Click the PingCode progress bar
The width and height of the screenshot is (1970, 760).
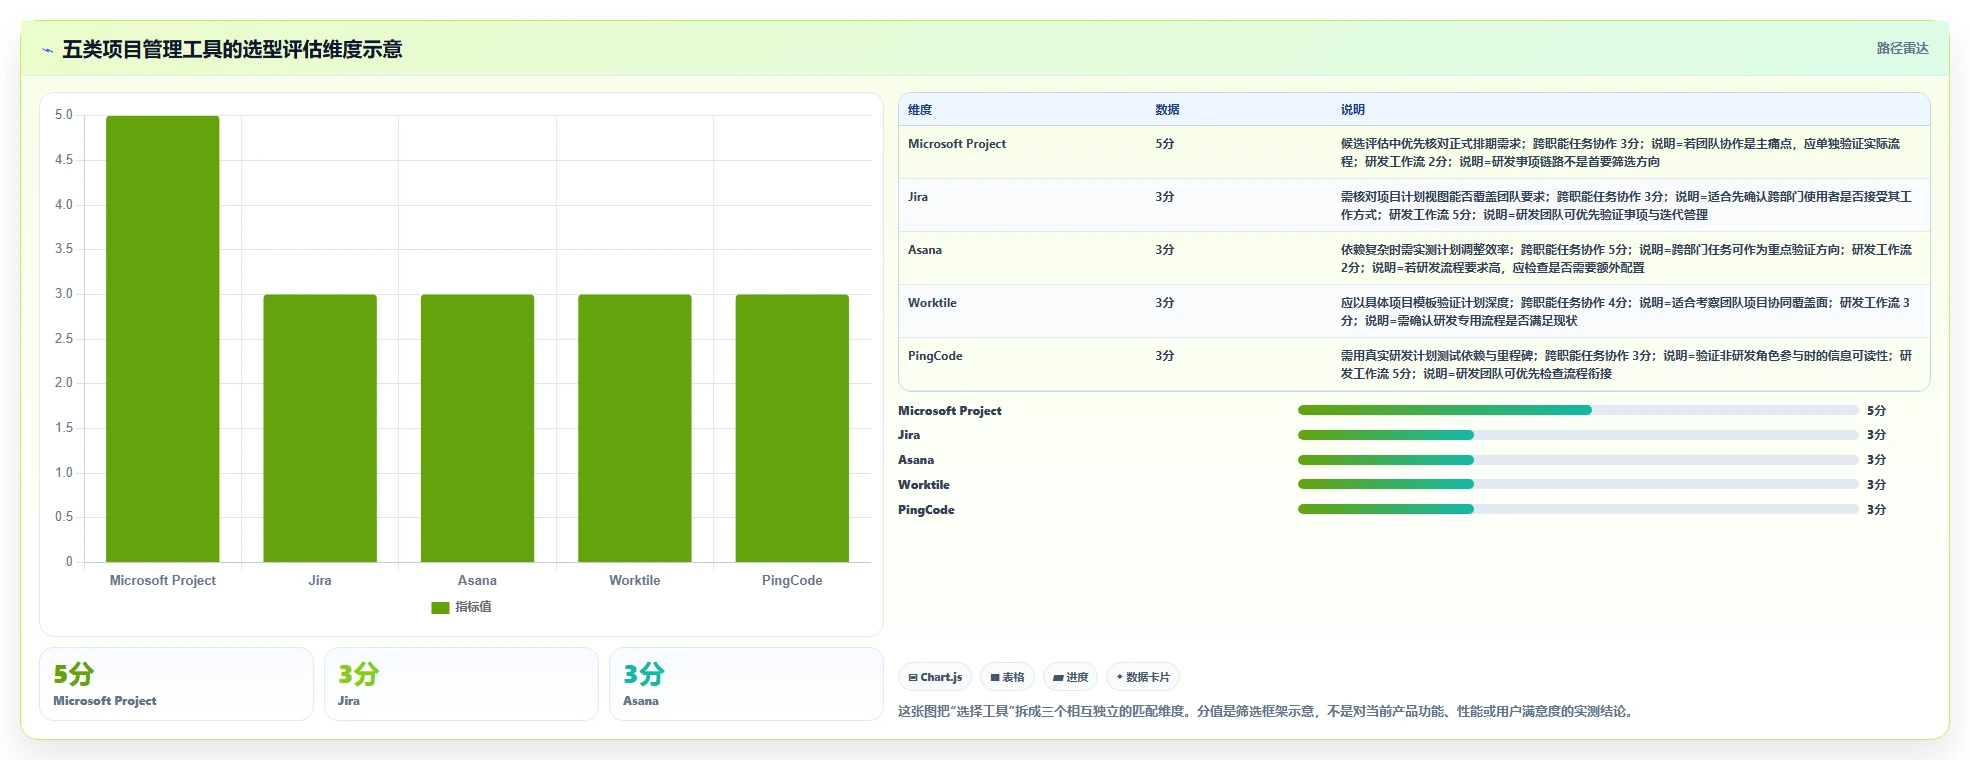[1578, 510]
